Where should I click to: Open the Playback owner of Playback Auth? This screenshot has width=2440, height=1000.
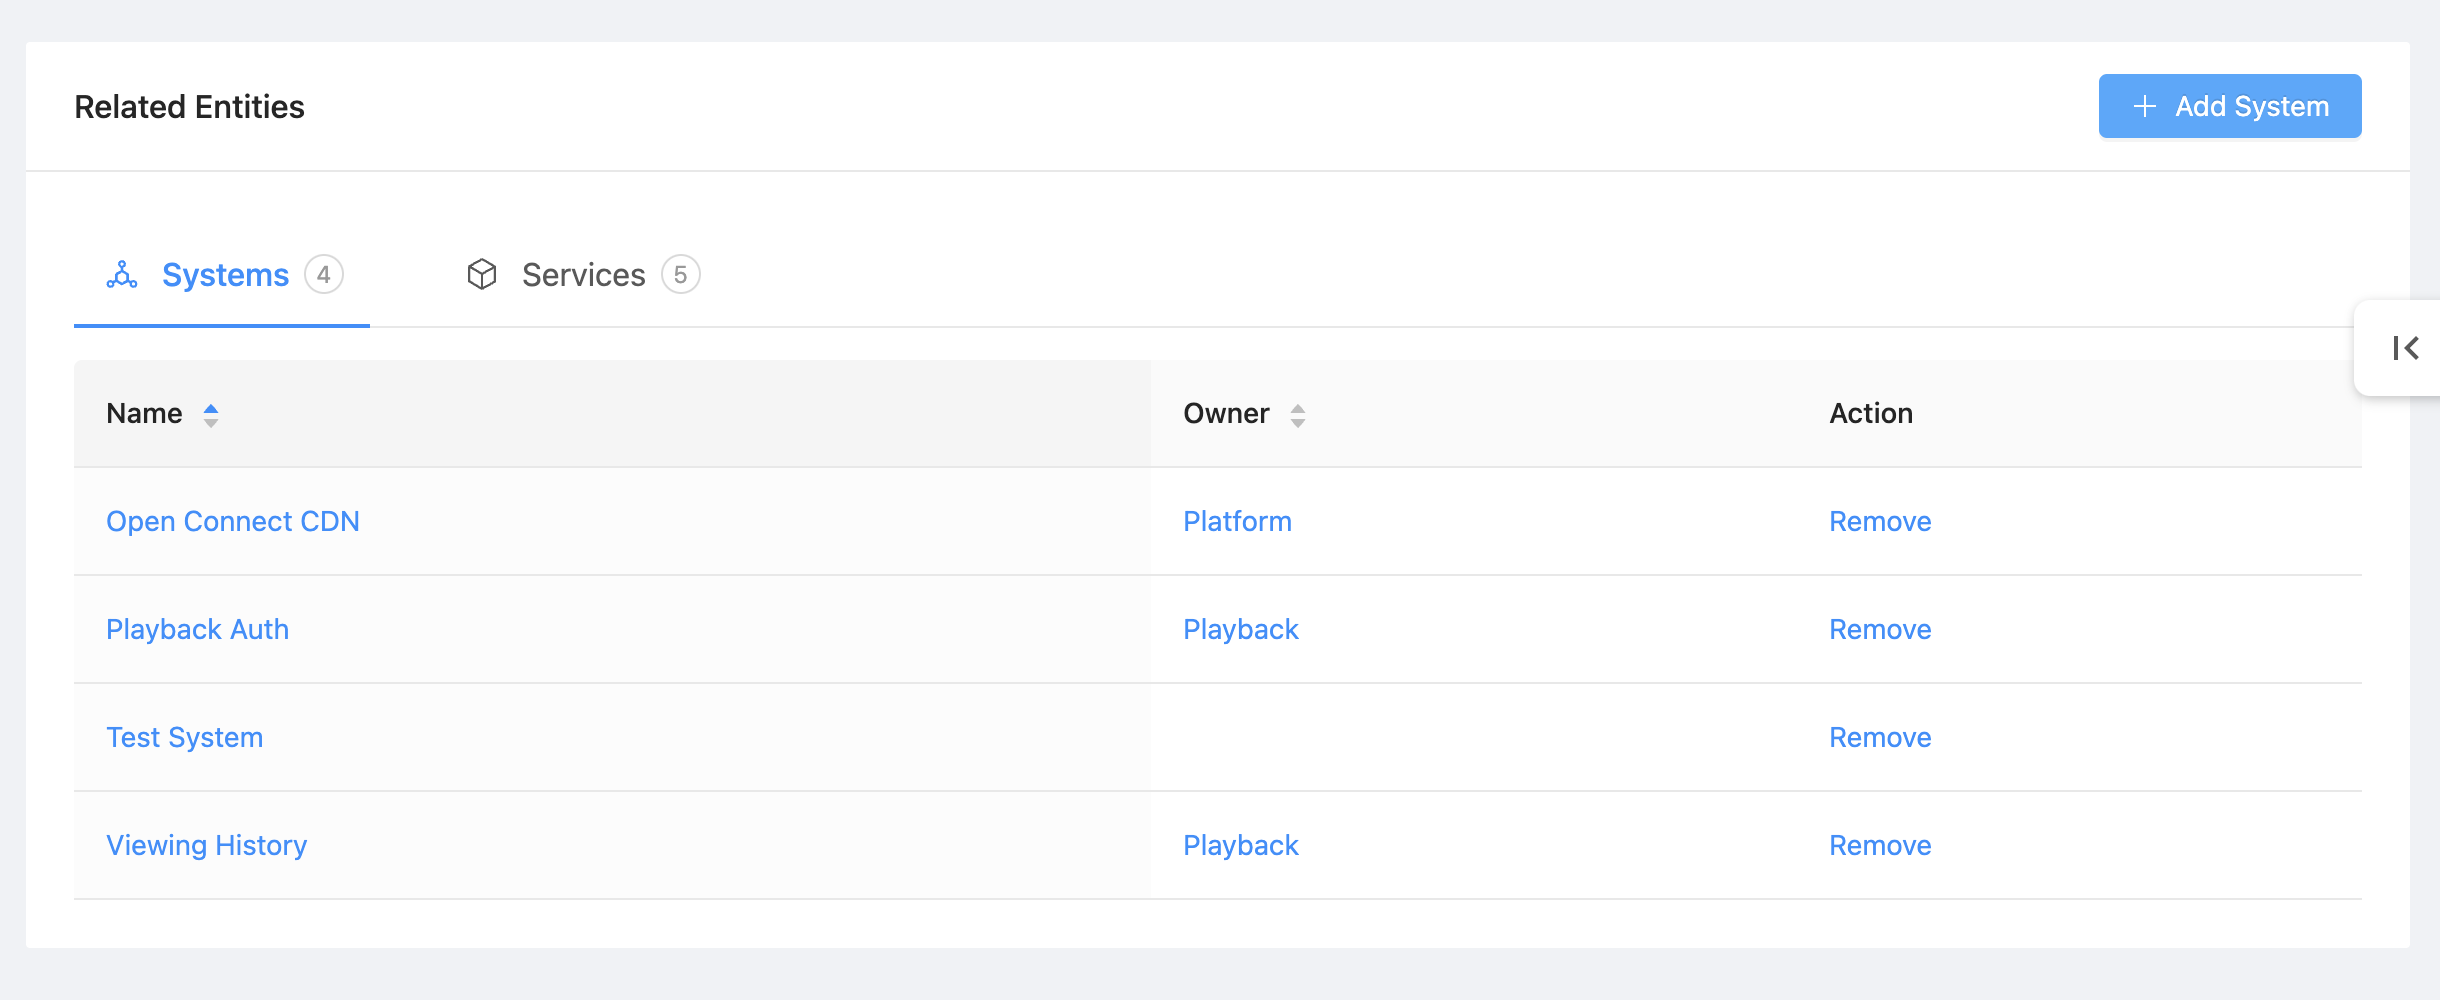pyautogui.click(x=1241, y=629)
